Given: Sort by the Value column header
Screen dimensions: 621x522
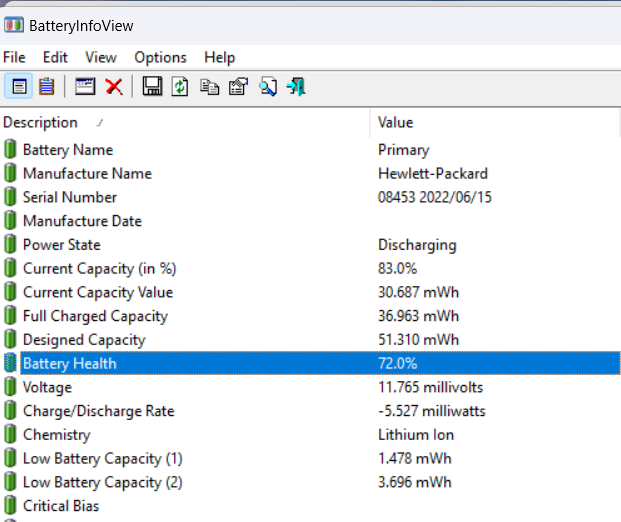Looking at the screenshot, I should click(x=495, y=122).
